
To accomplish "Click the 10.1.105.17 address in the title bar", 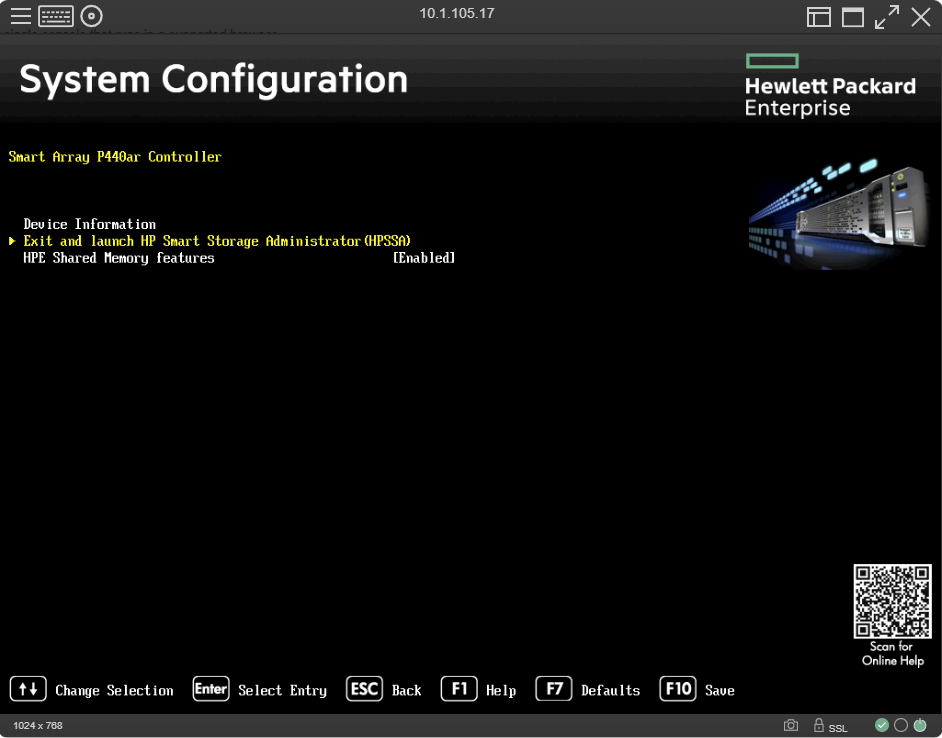I will 457,13.
